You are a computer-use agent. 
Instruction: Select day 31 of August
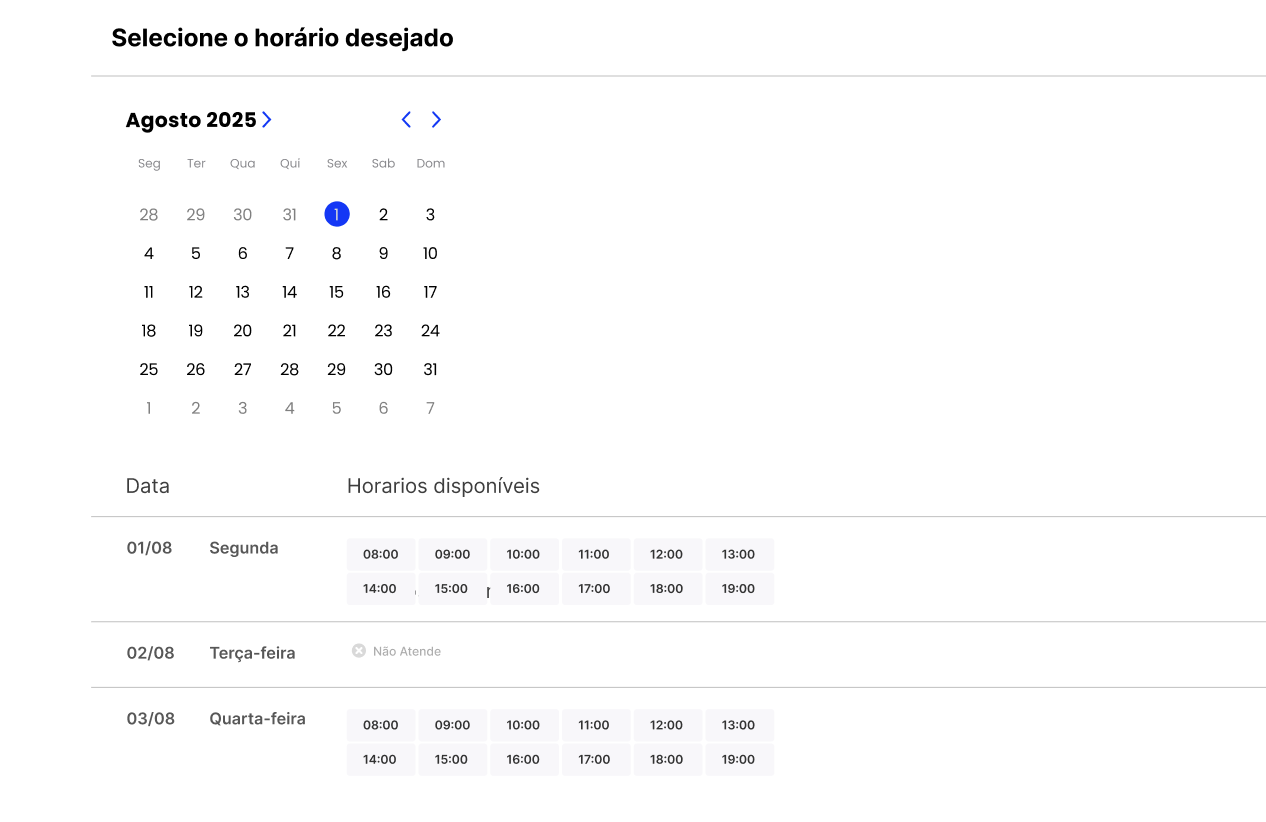tap(430, 370)
